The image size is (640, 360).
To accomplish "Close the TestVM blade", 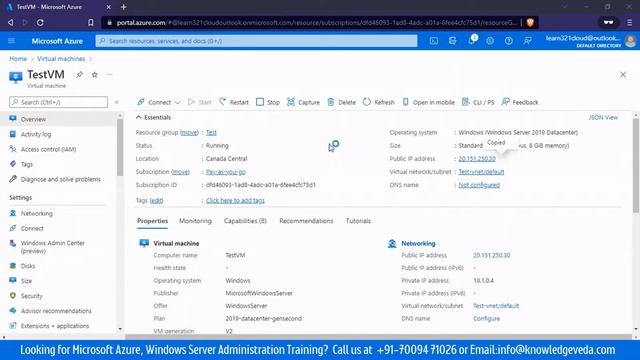I will point(623,75).
